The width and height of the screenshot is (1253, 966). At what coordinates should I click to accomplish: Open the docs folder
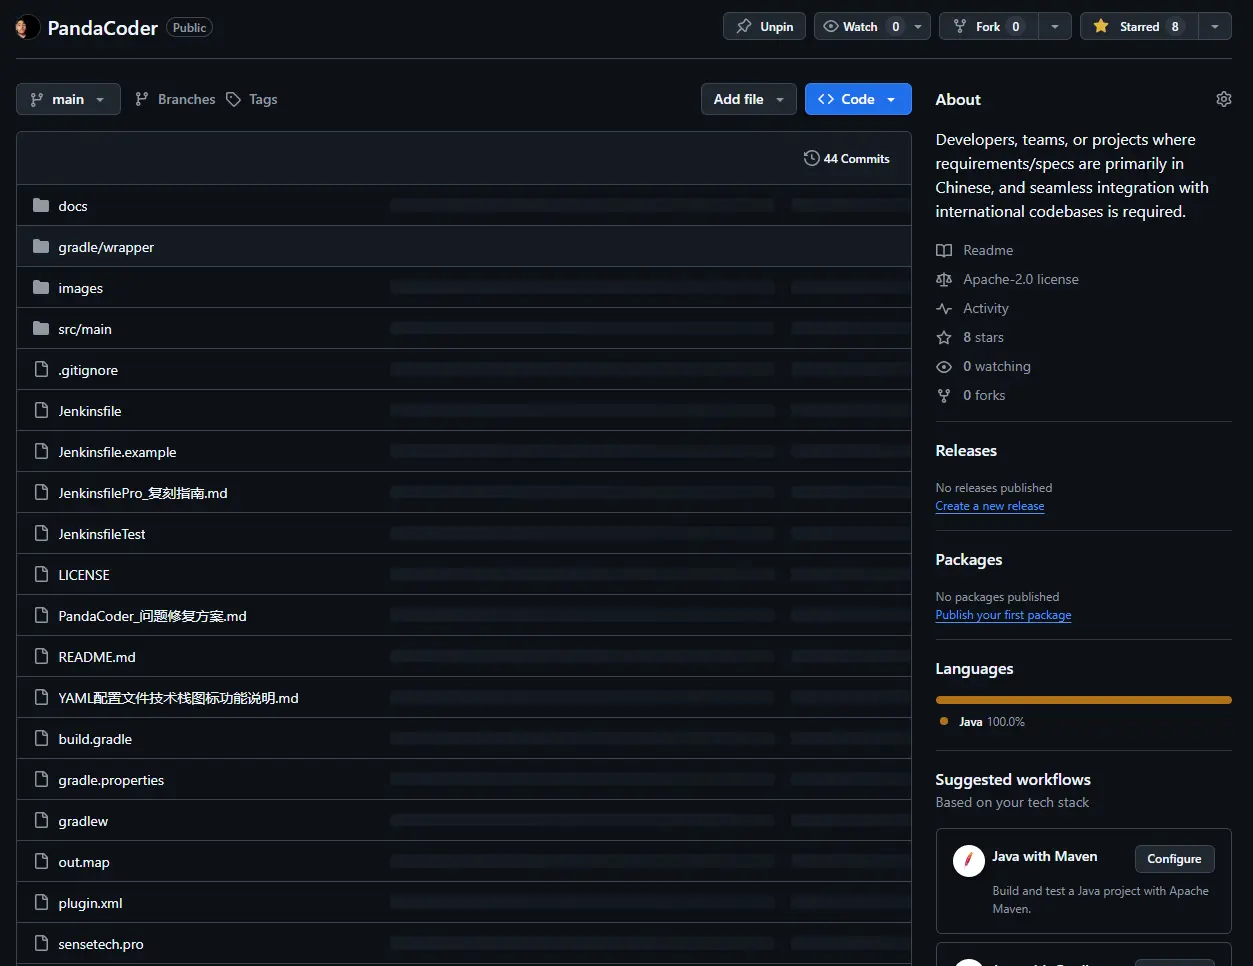73,206
